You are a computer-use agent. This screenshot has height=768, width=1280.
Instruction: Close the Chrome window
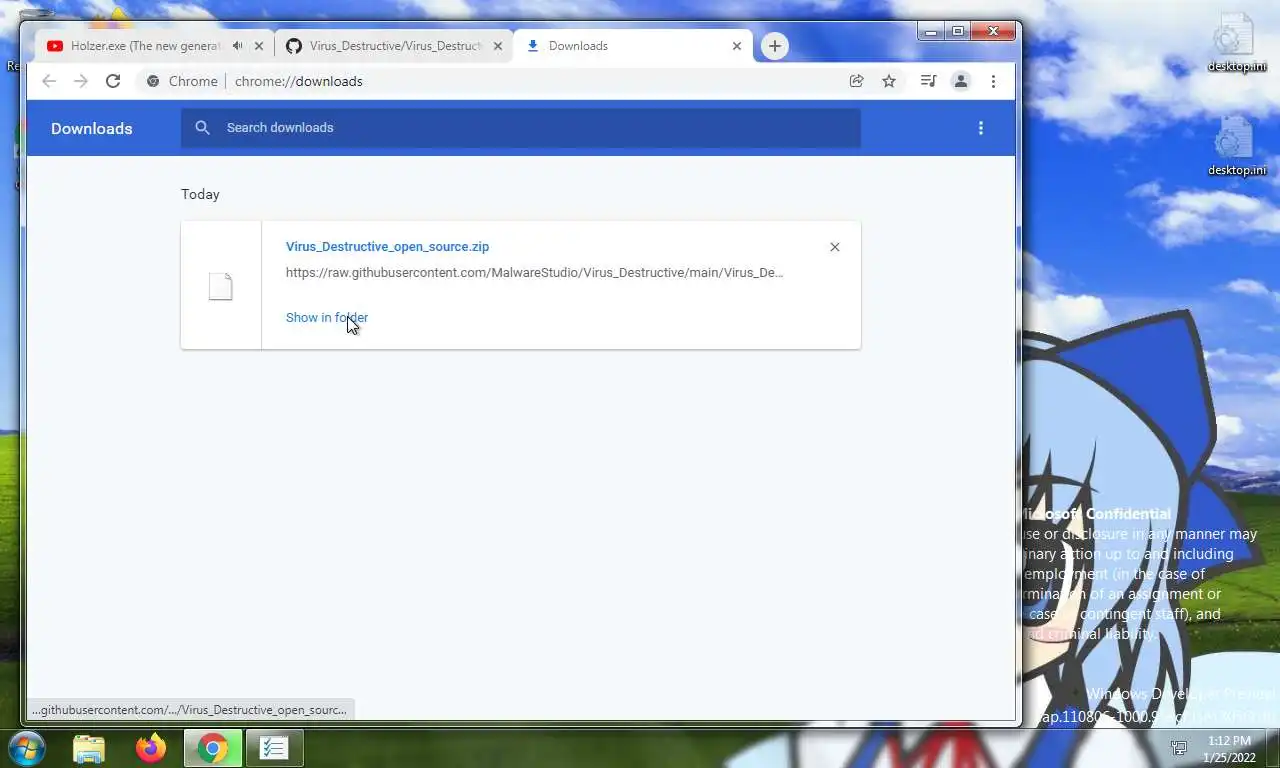(x=993, y=32)
